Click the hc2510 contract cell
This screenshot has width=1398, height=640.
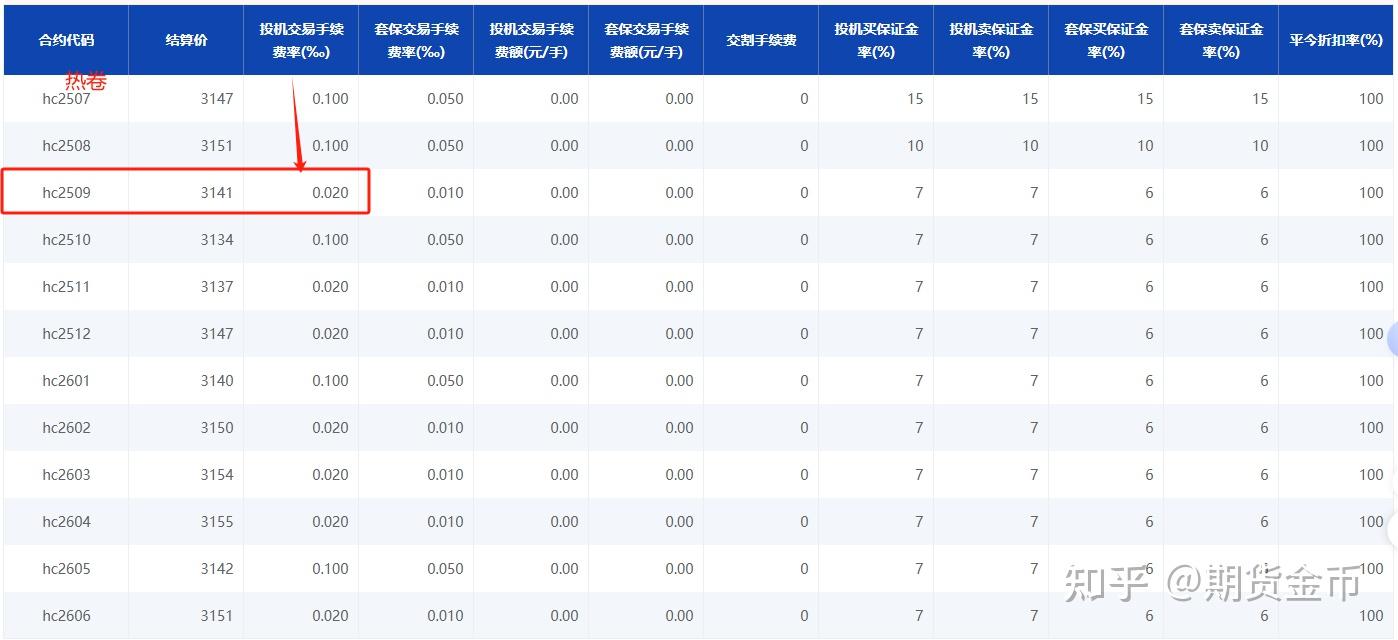click(66, 240)
